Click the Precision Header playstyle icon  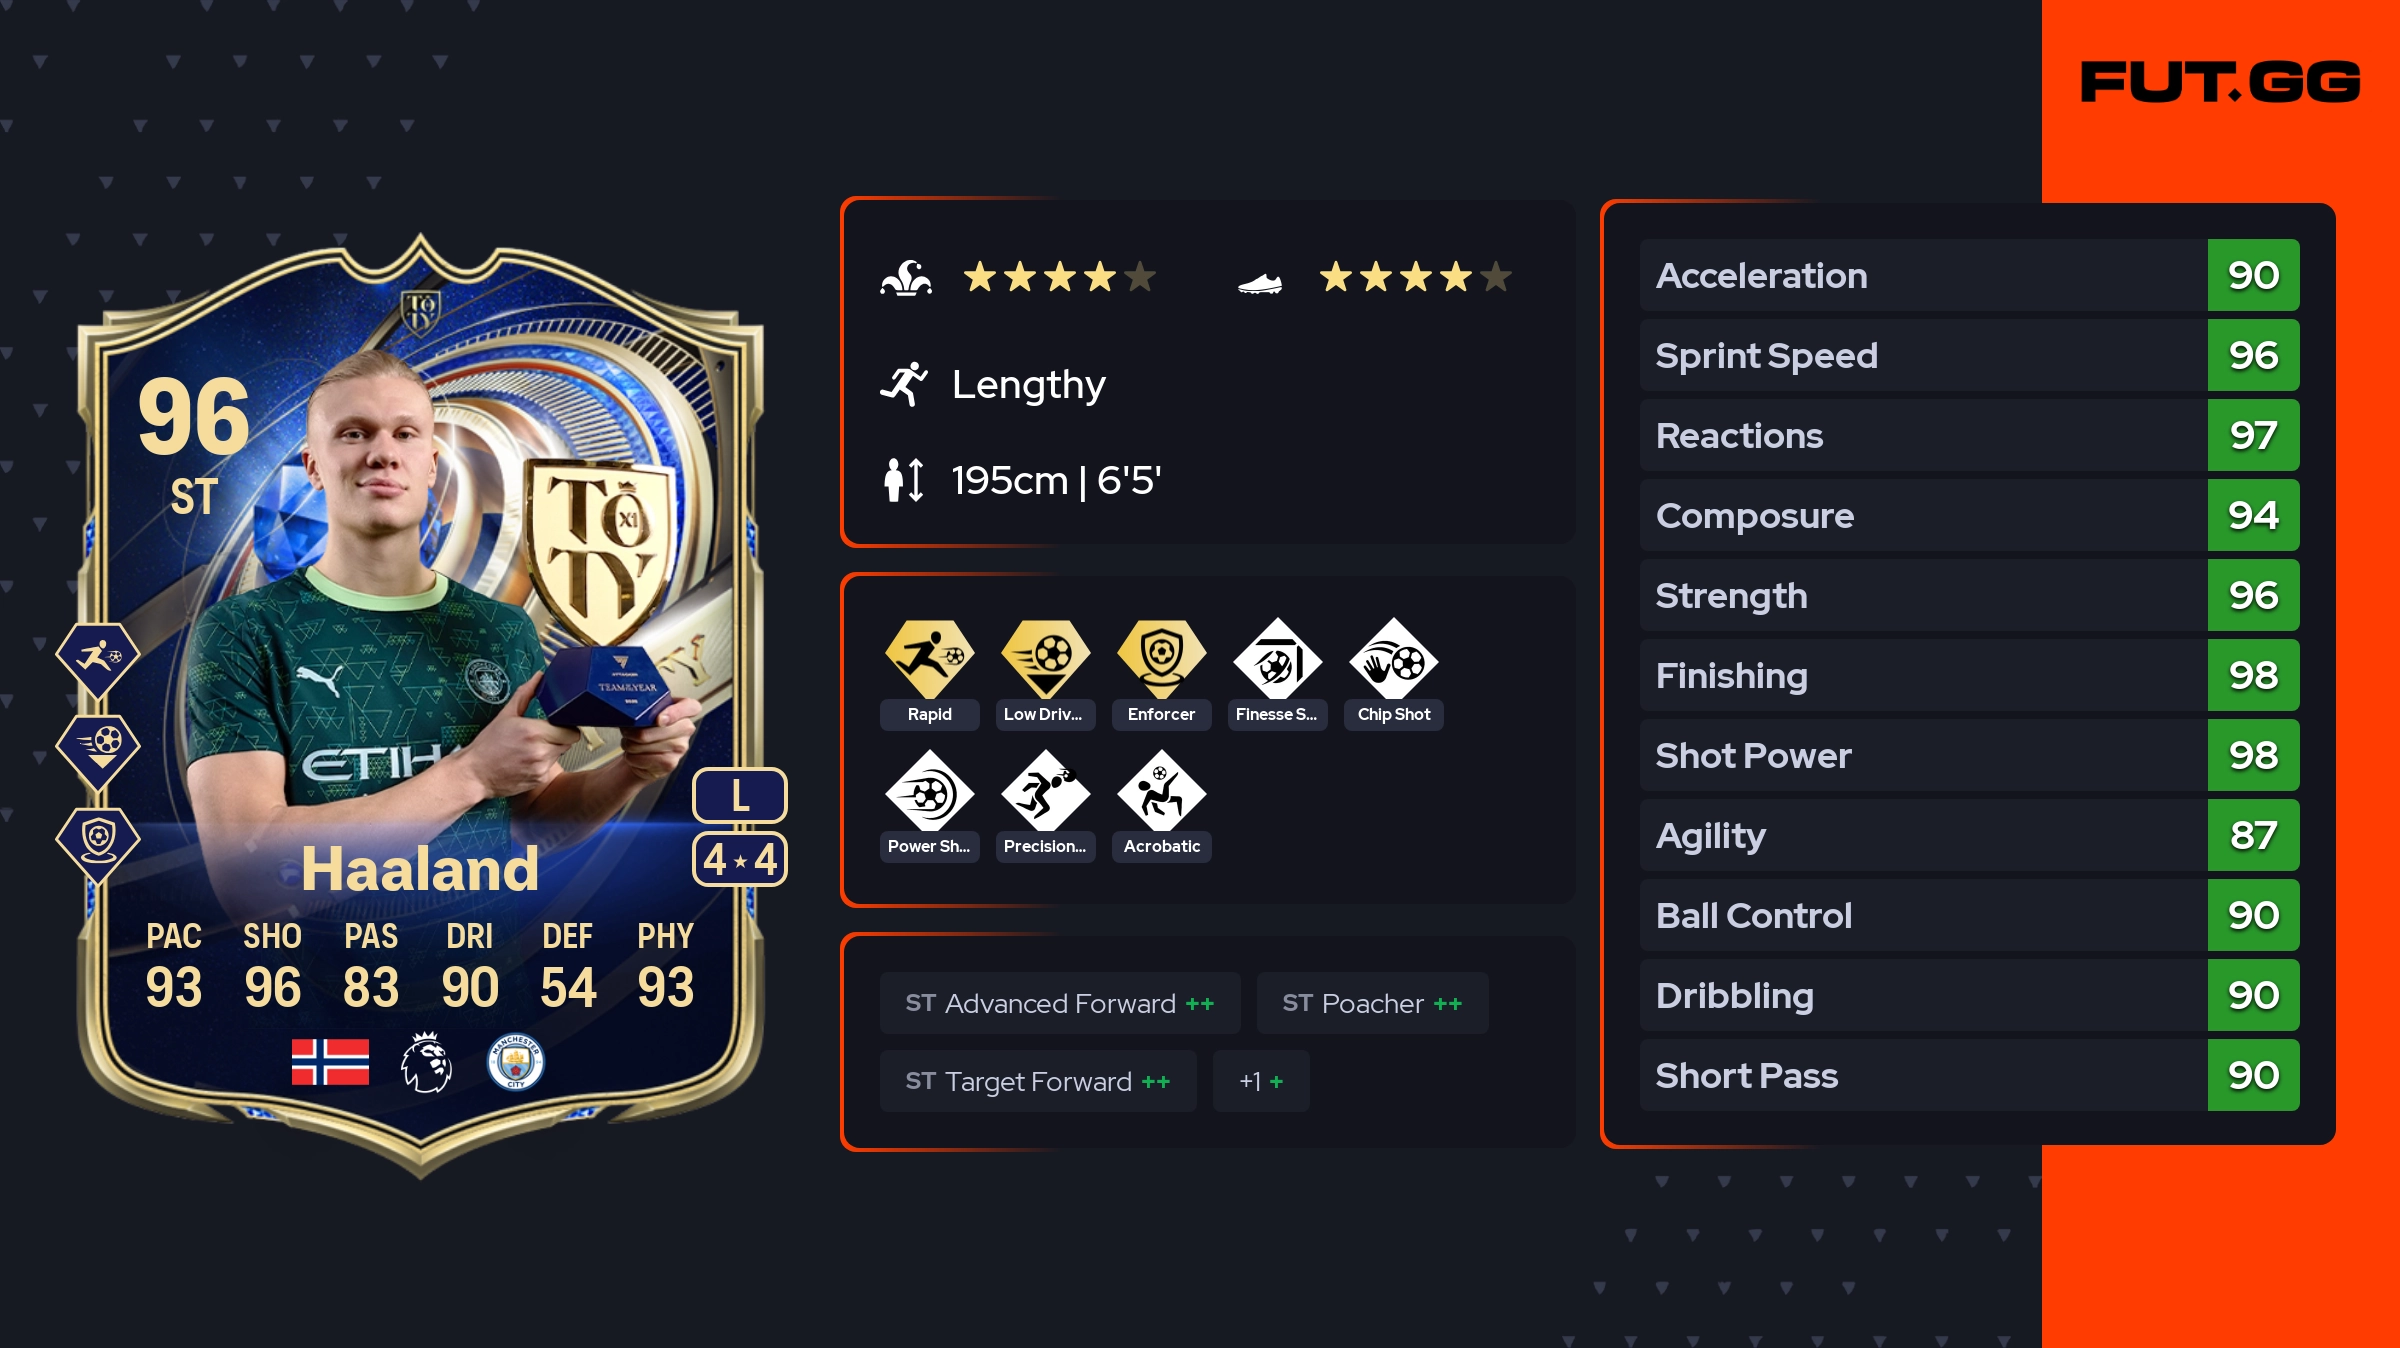(x=1046, y=791)
